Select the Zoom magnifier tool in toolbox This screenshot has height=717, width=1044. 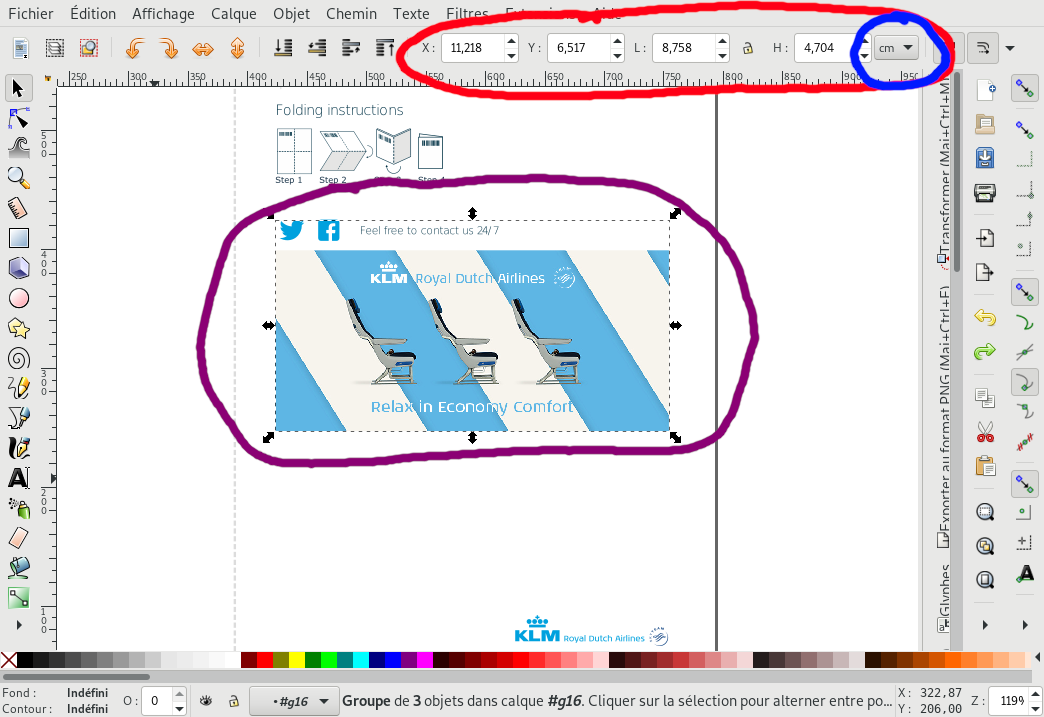[x=19, y=177]
